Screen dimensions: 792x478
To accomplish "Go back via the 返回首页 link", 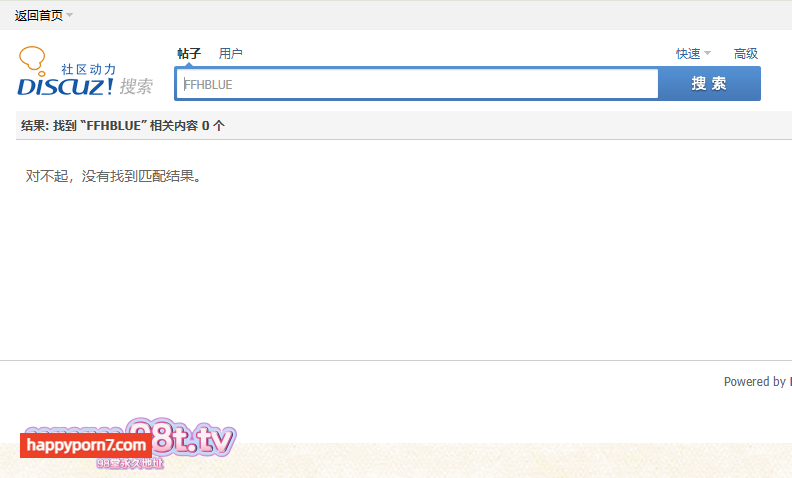I will (x=39, y=15).
